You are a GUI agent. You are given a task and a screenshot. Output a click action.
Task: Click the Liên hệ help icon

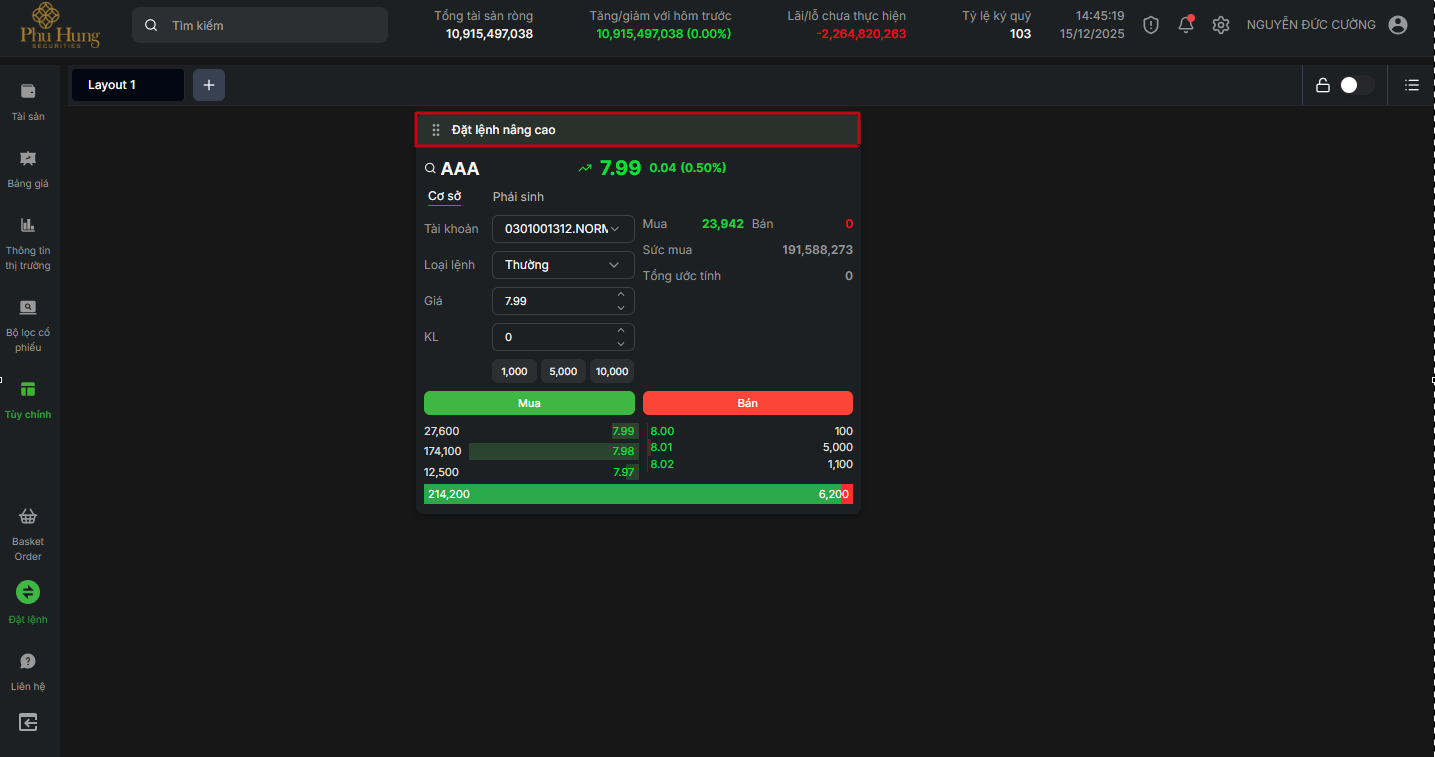[x=28, y=662]
